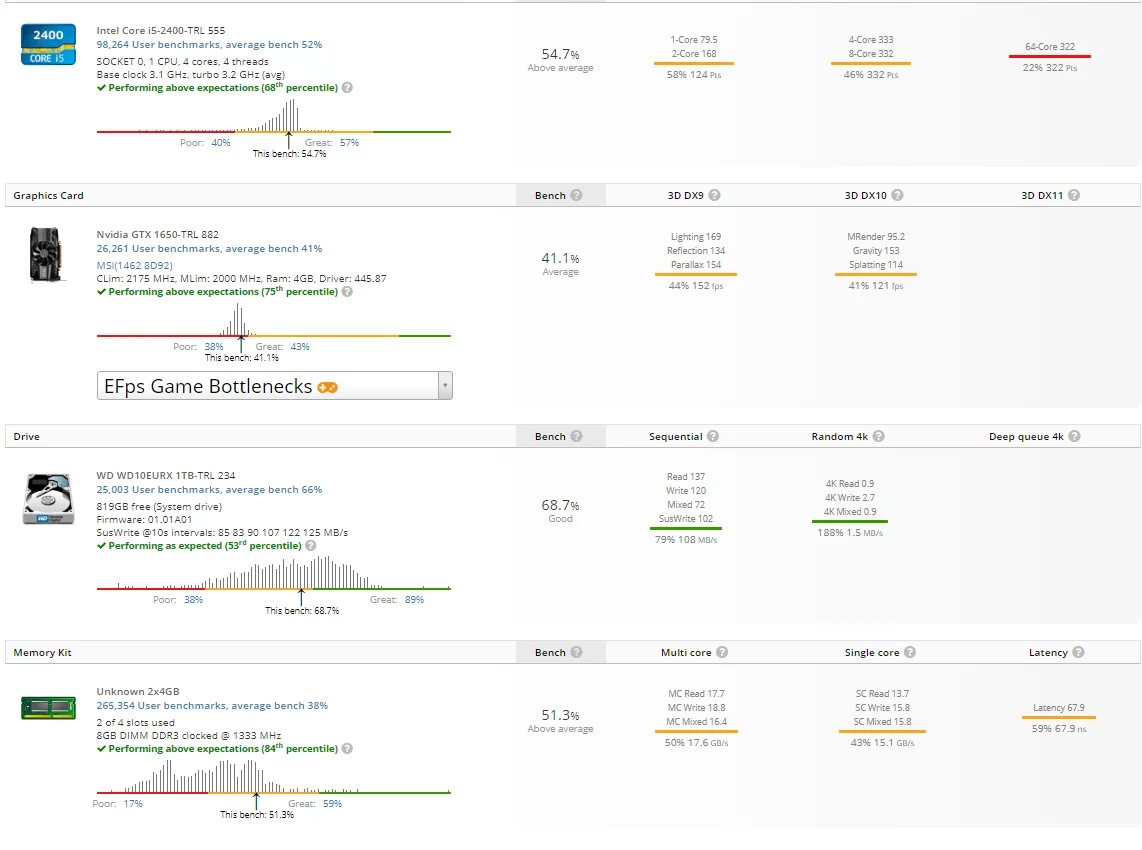Click the green memory kit image
This screenshot has width=1142, height=850.
pyautogui.click(x=48, y=708)
